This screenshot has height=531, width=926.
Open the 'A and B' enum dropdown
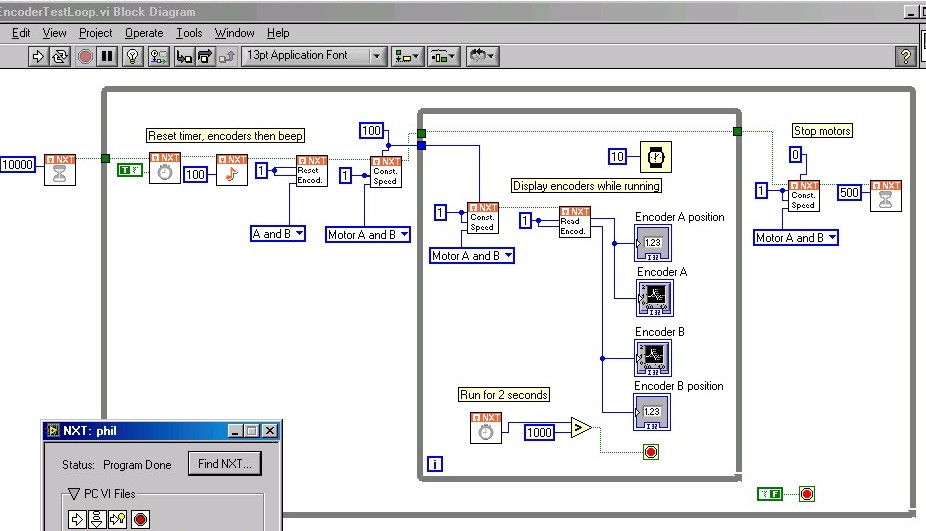tap(278, 233)
